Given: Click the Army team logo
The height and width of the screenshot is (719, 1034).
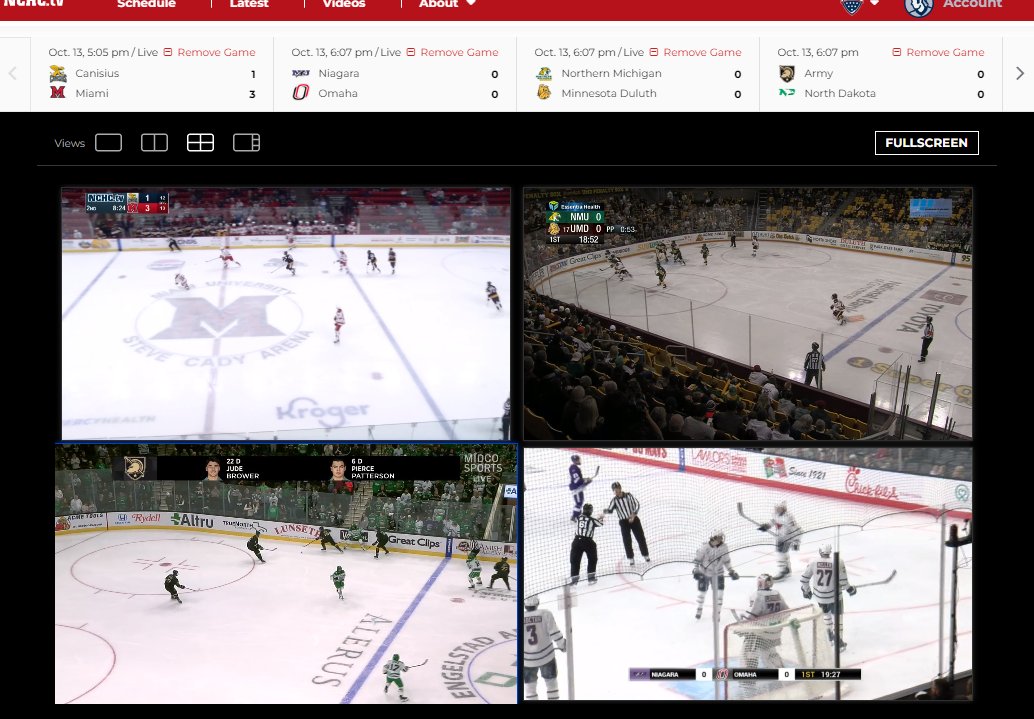Looking at the screenshot, I should coord(787,73).
